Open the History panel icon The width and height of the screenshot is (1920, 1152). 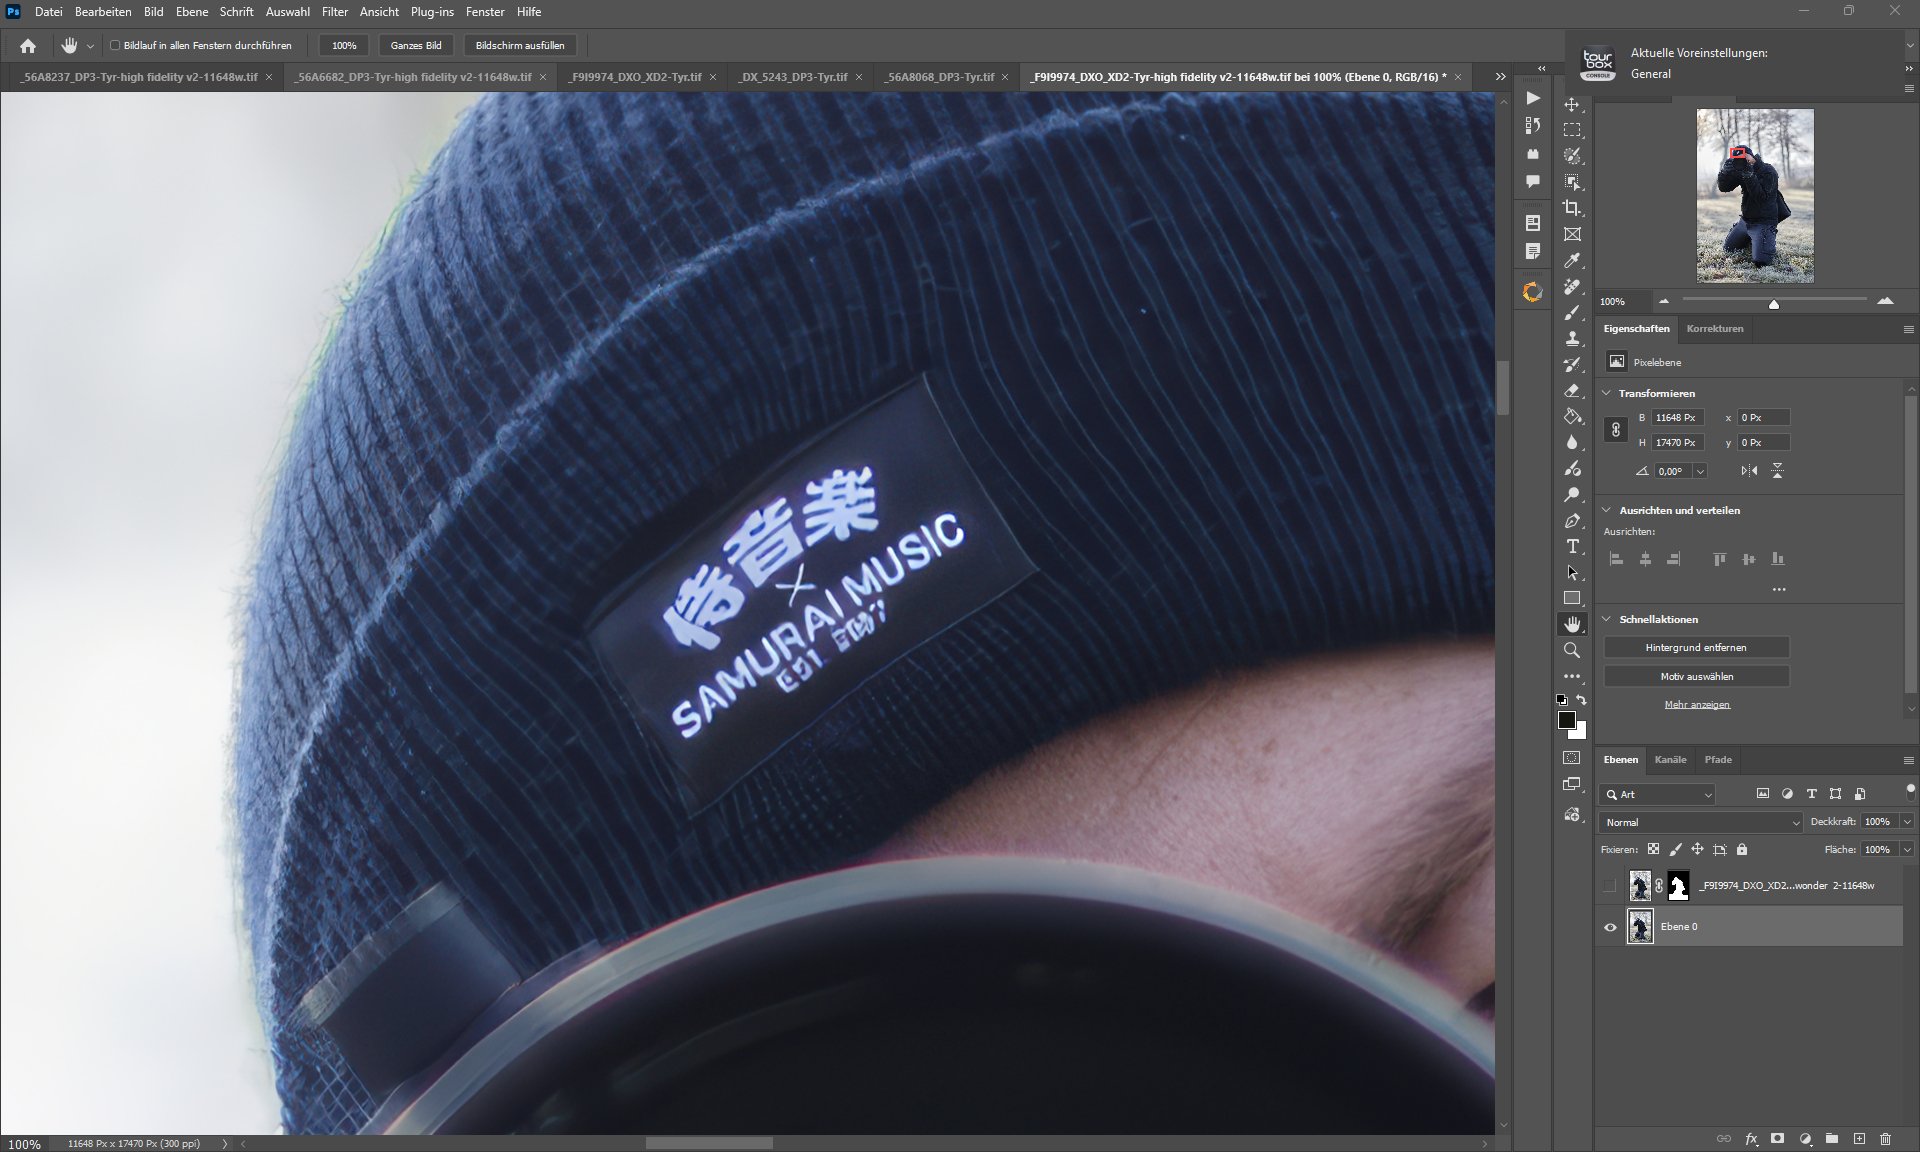pos(1532,126)
